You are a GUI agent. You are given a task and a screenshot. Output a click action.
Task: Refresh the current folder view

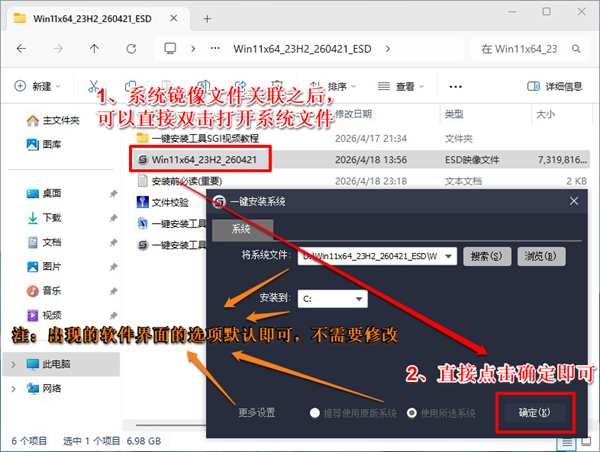click(x=131, y=49)
